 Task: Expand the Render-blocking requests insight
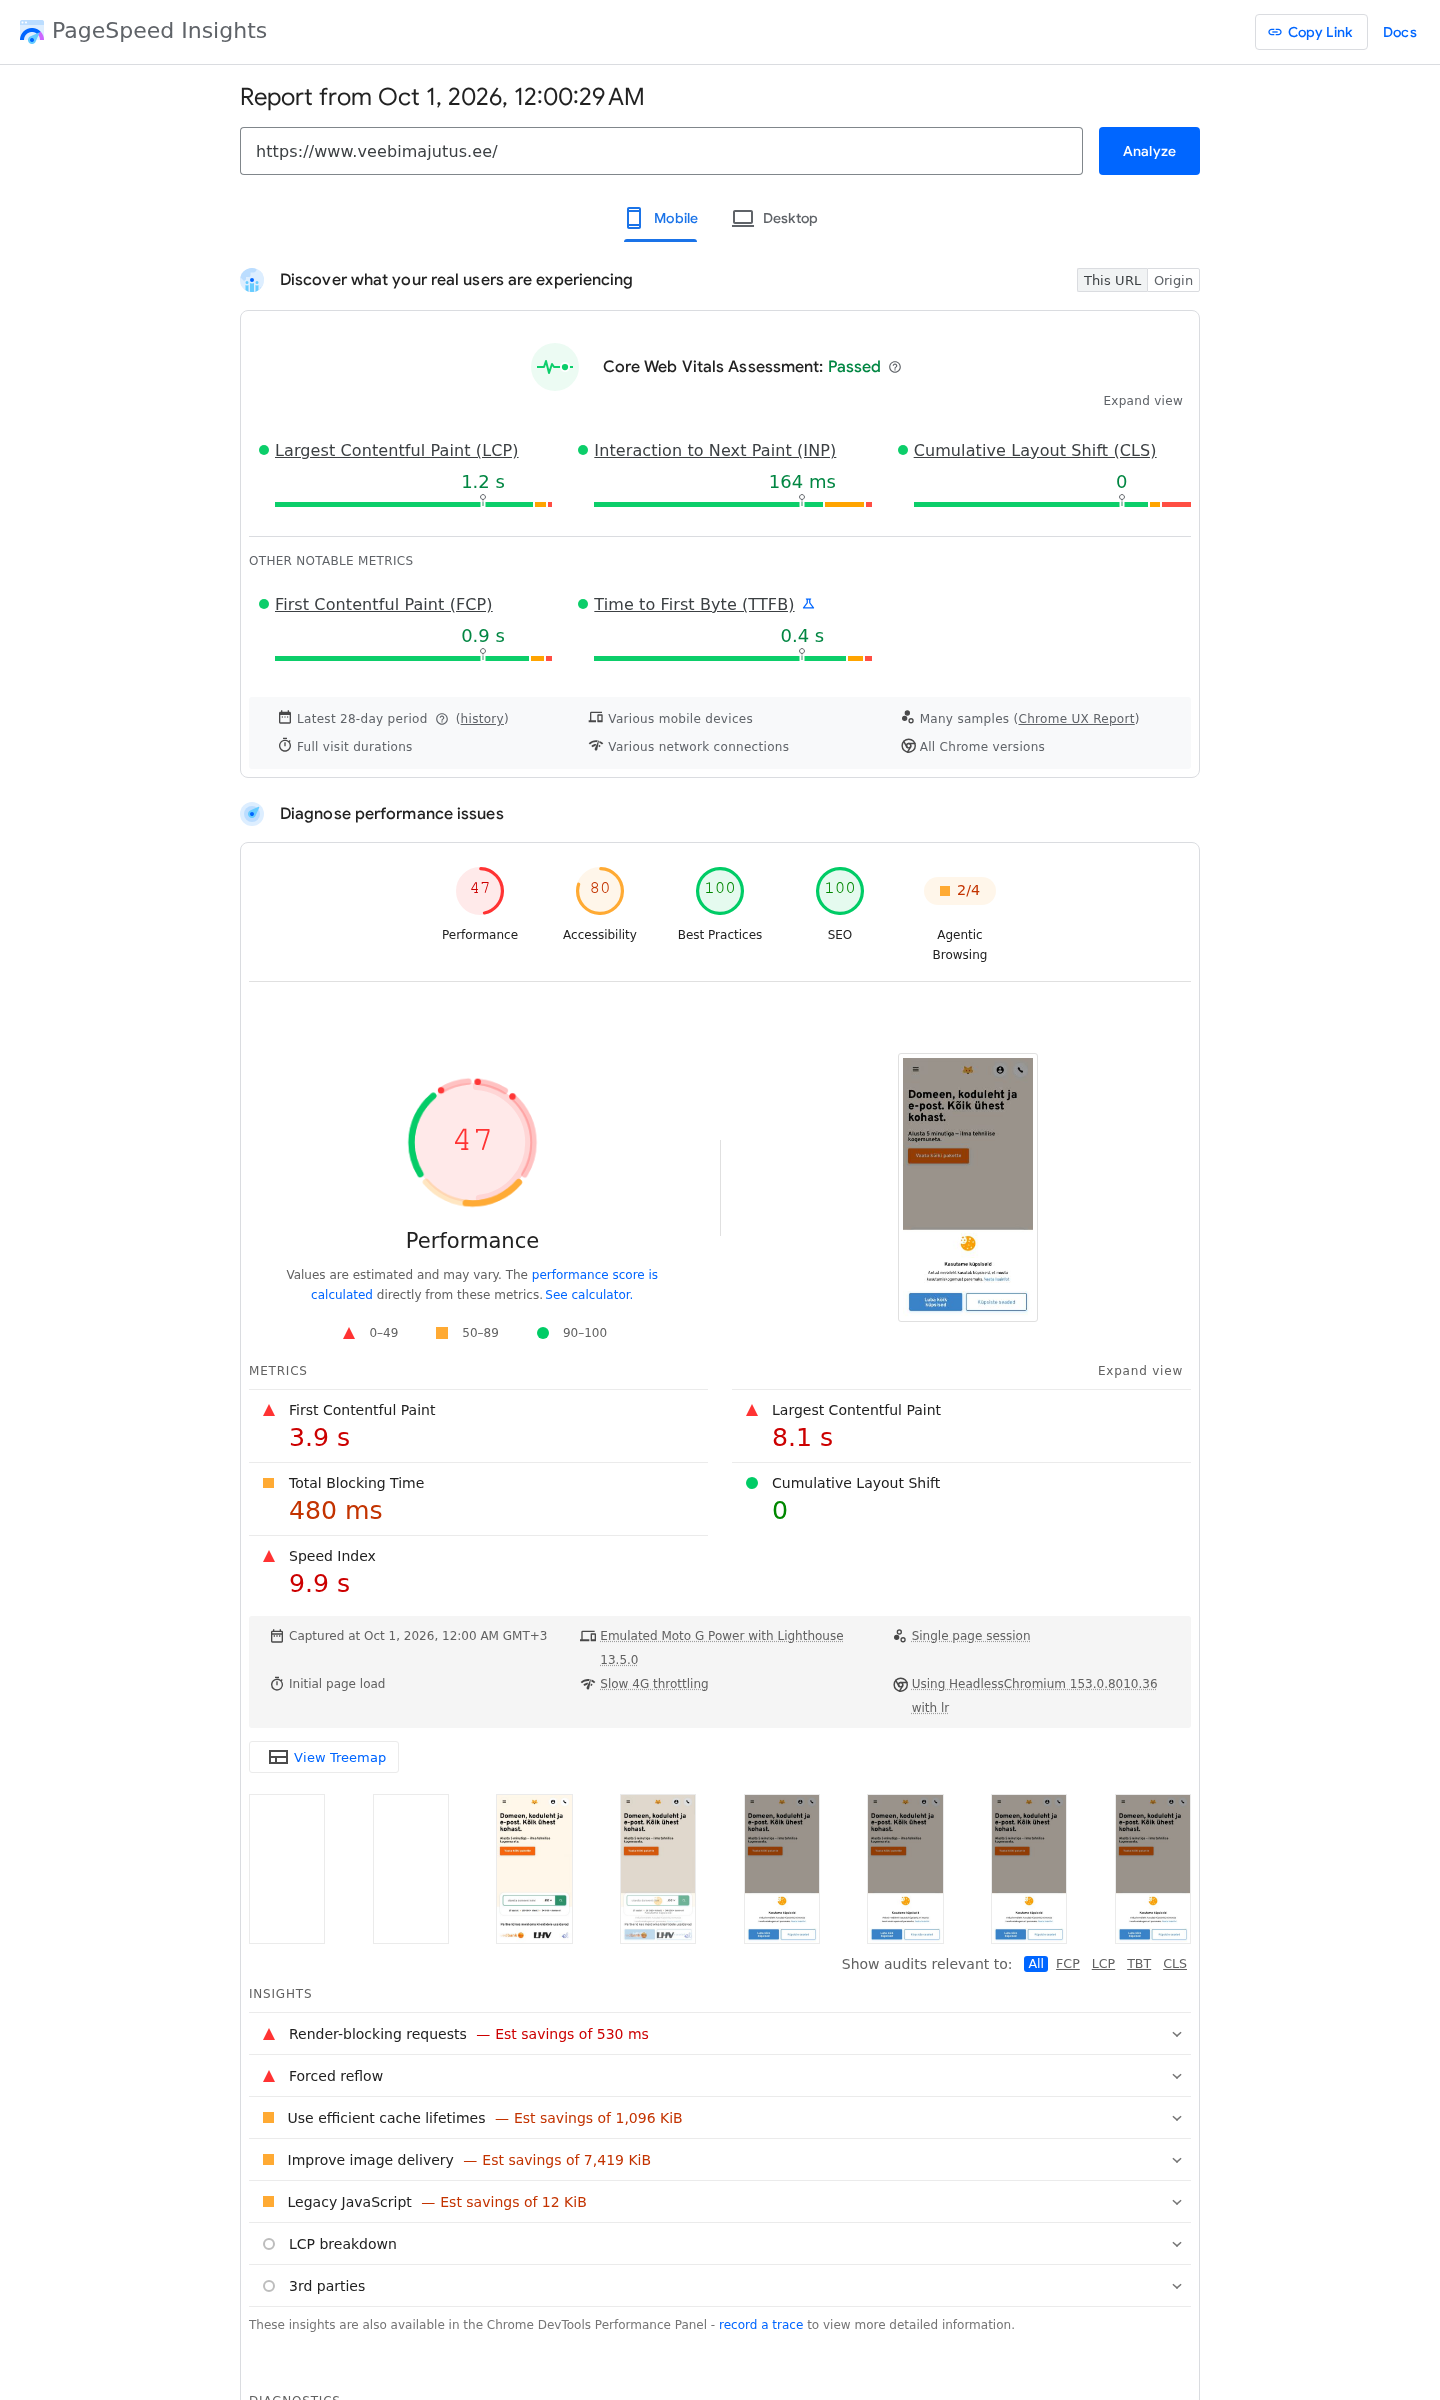pos(720,2034)
